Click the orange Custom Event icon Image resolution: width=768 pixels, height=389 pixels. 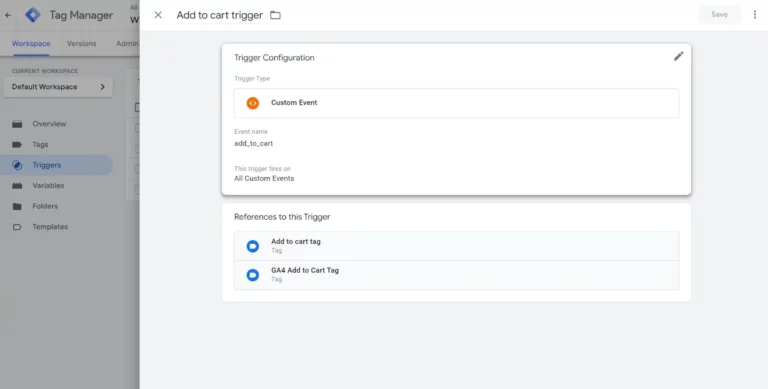point(253,103)
